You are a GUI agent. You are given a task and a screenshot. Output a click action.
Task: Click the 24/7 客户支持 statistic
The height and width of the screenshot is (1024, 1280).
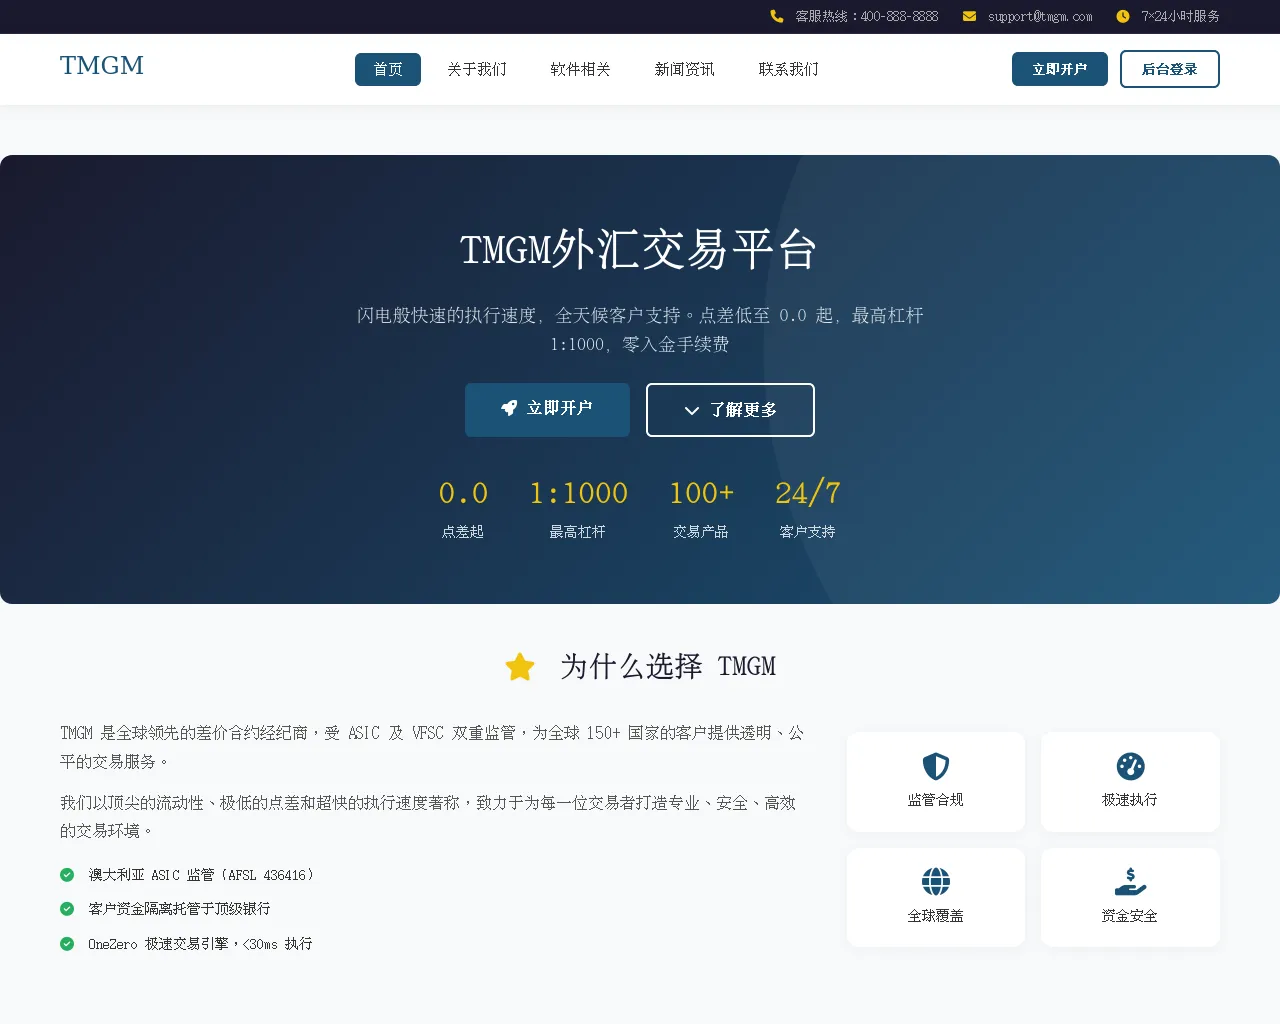[x=807, y=509]
